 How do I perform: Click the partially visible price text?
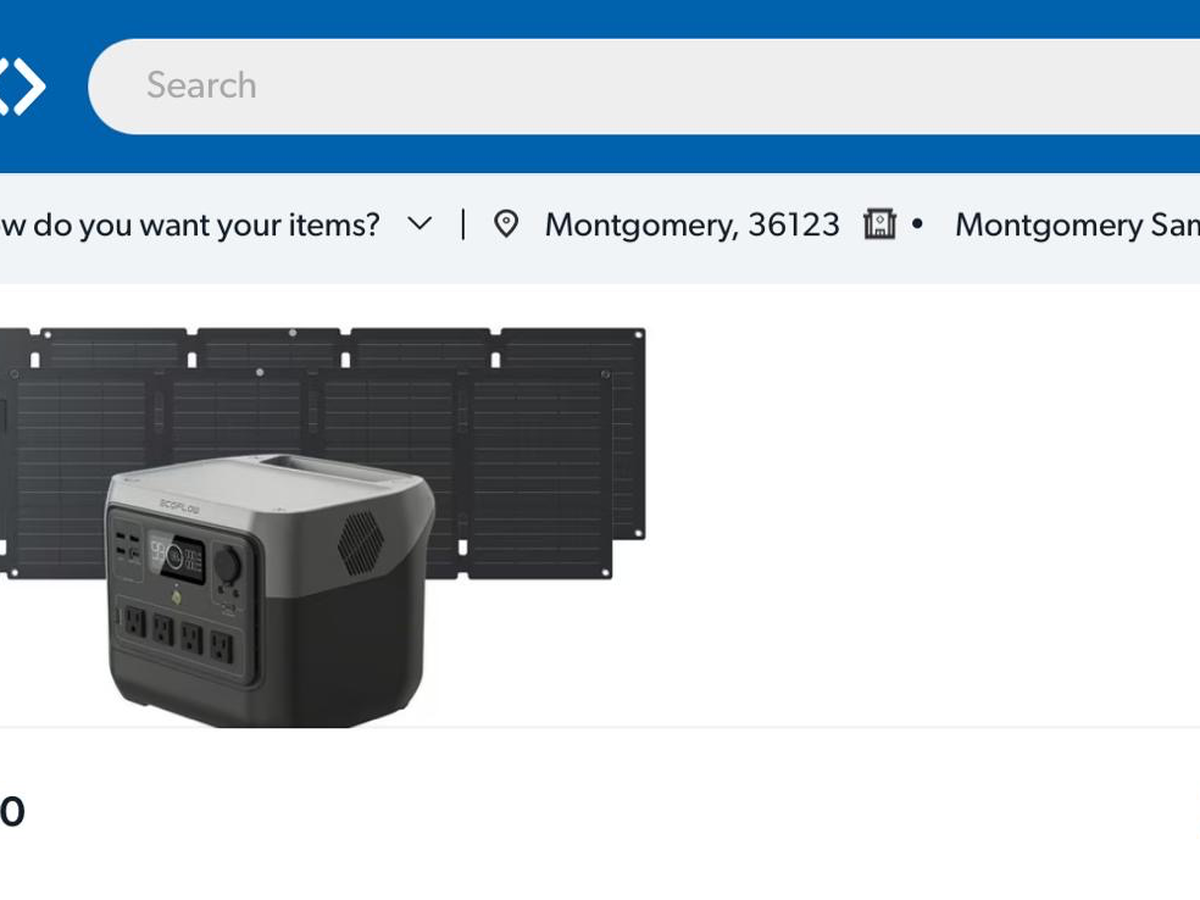pos(12,812)
